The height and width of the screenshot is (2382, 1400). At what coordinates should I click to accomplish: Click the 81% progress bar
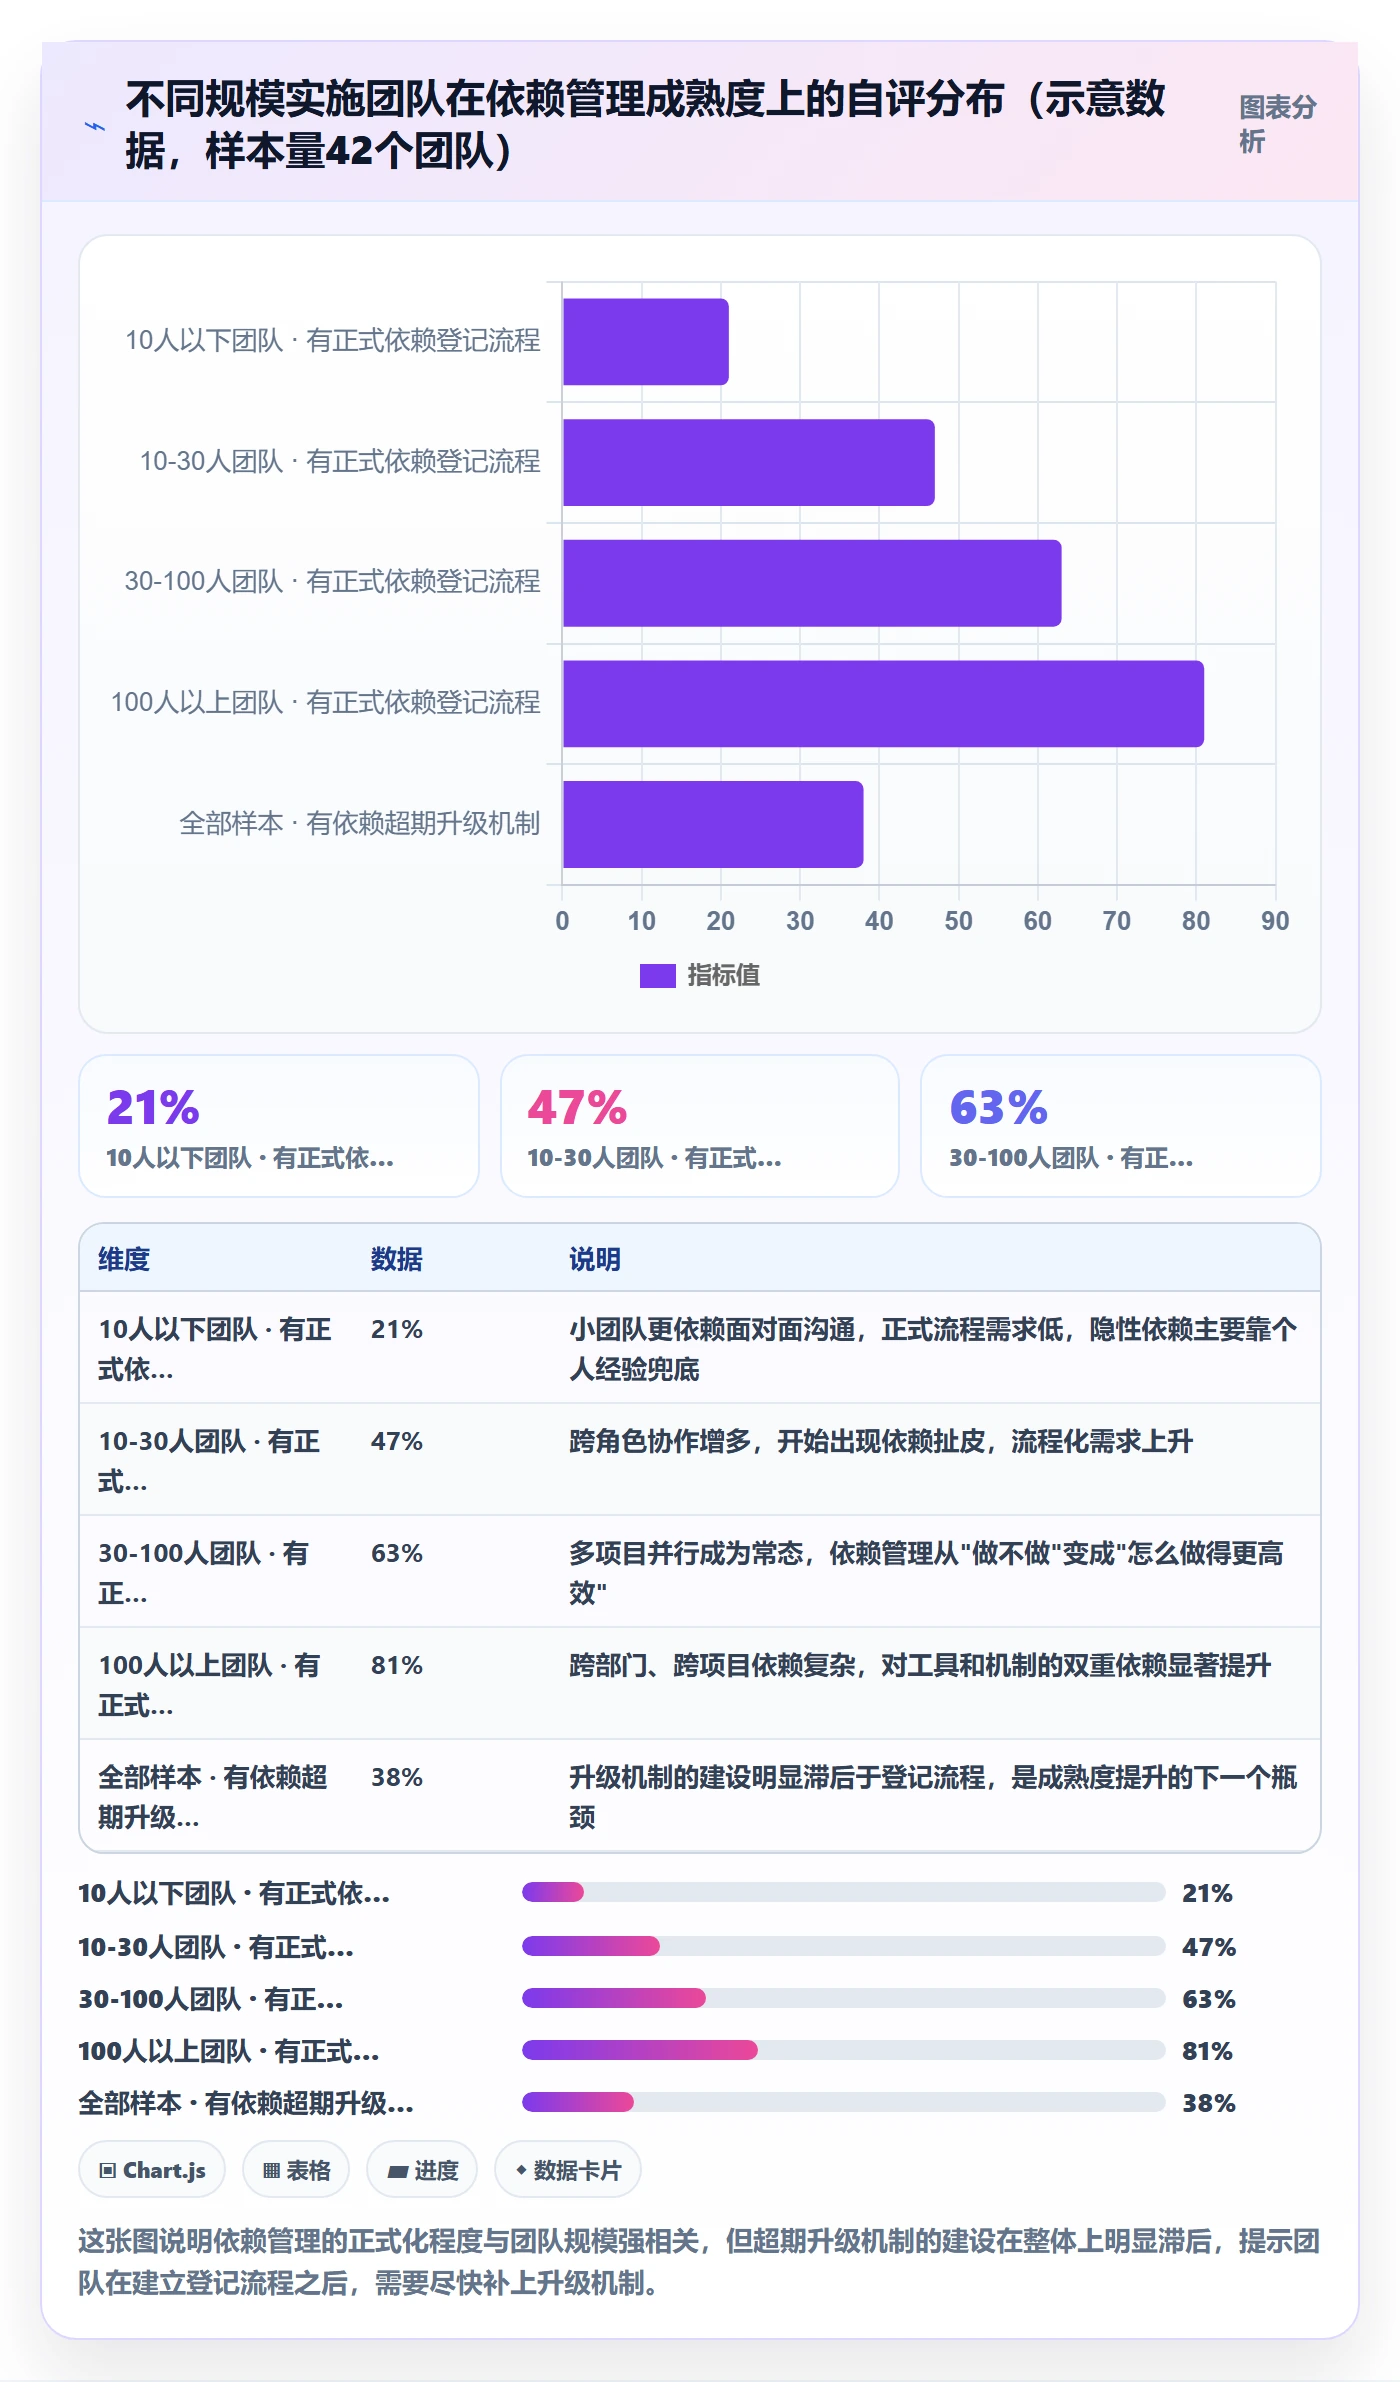pos(844,2050)
